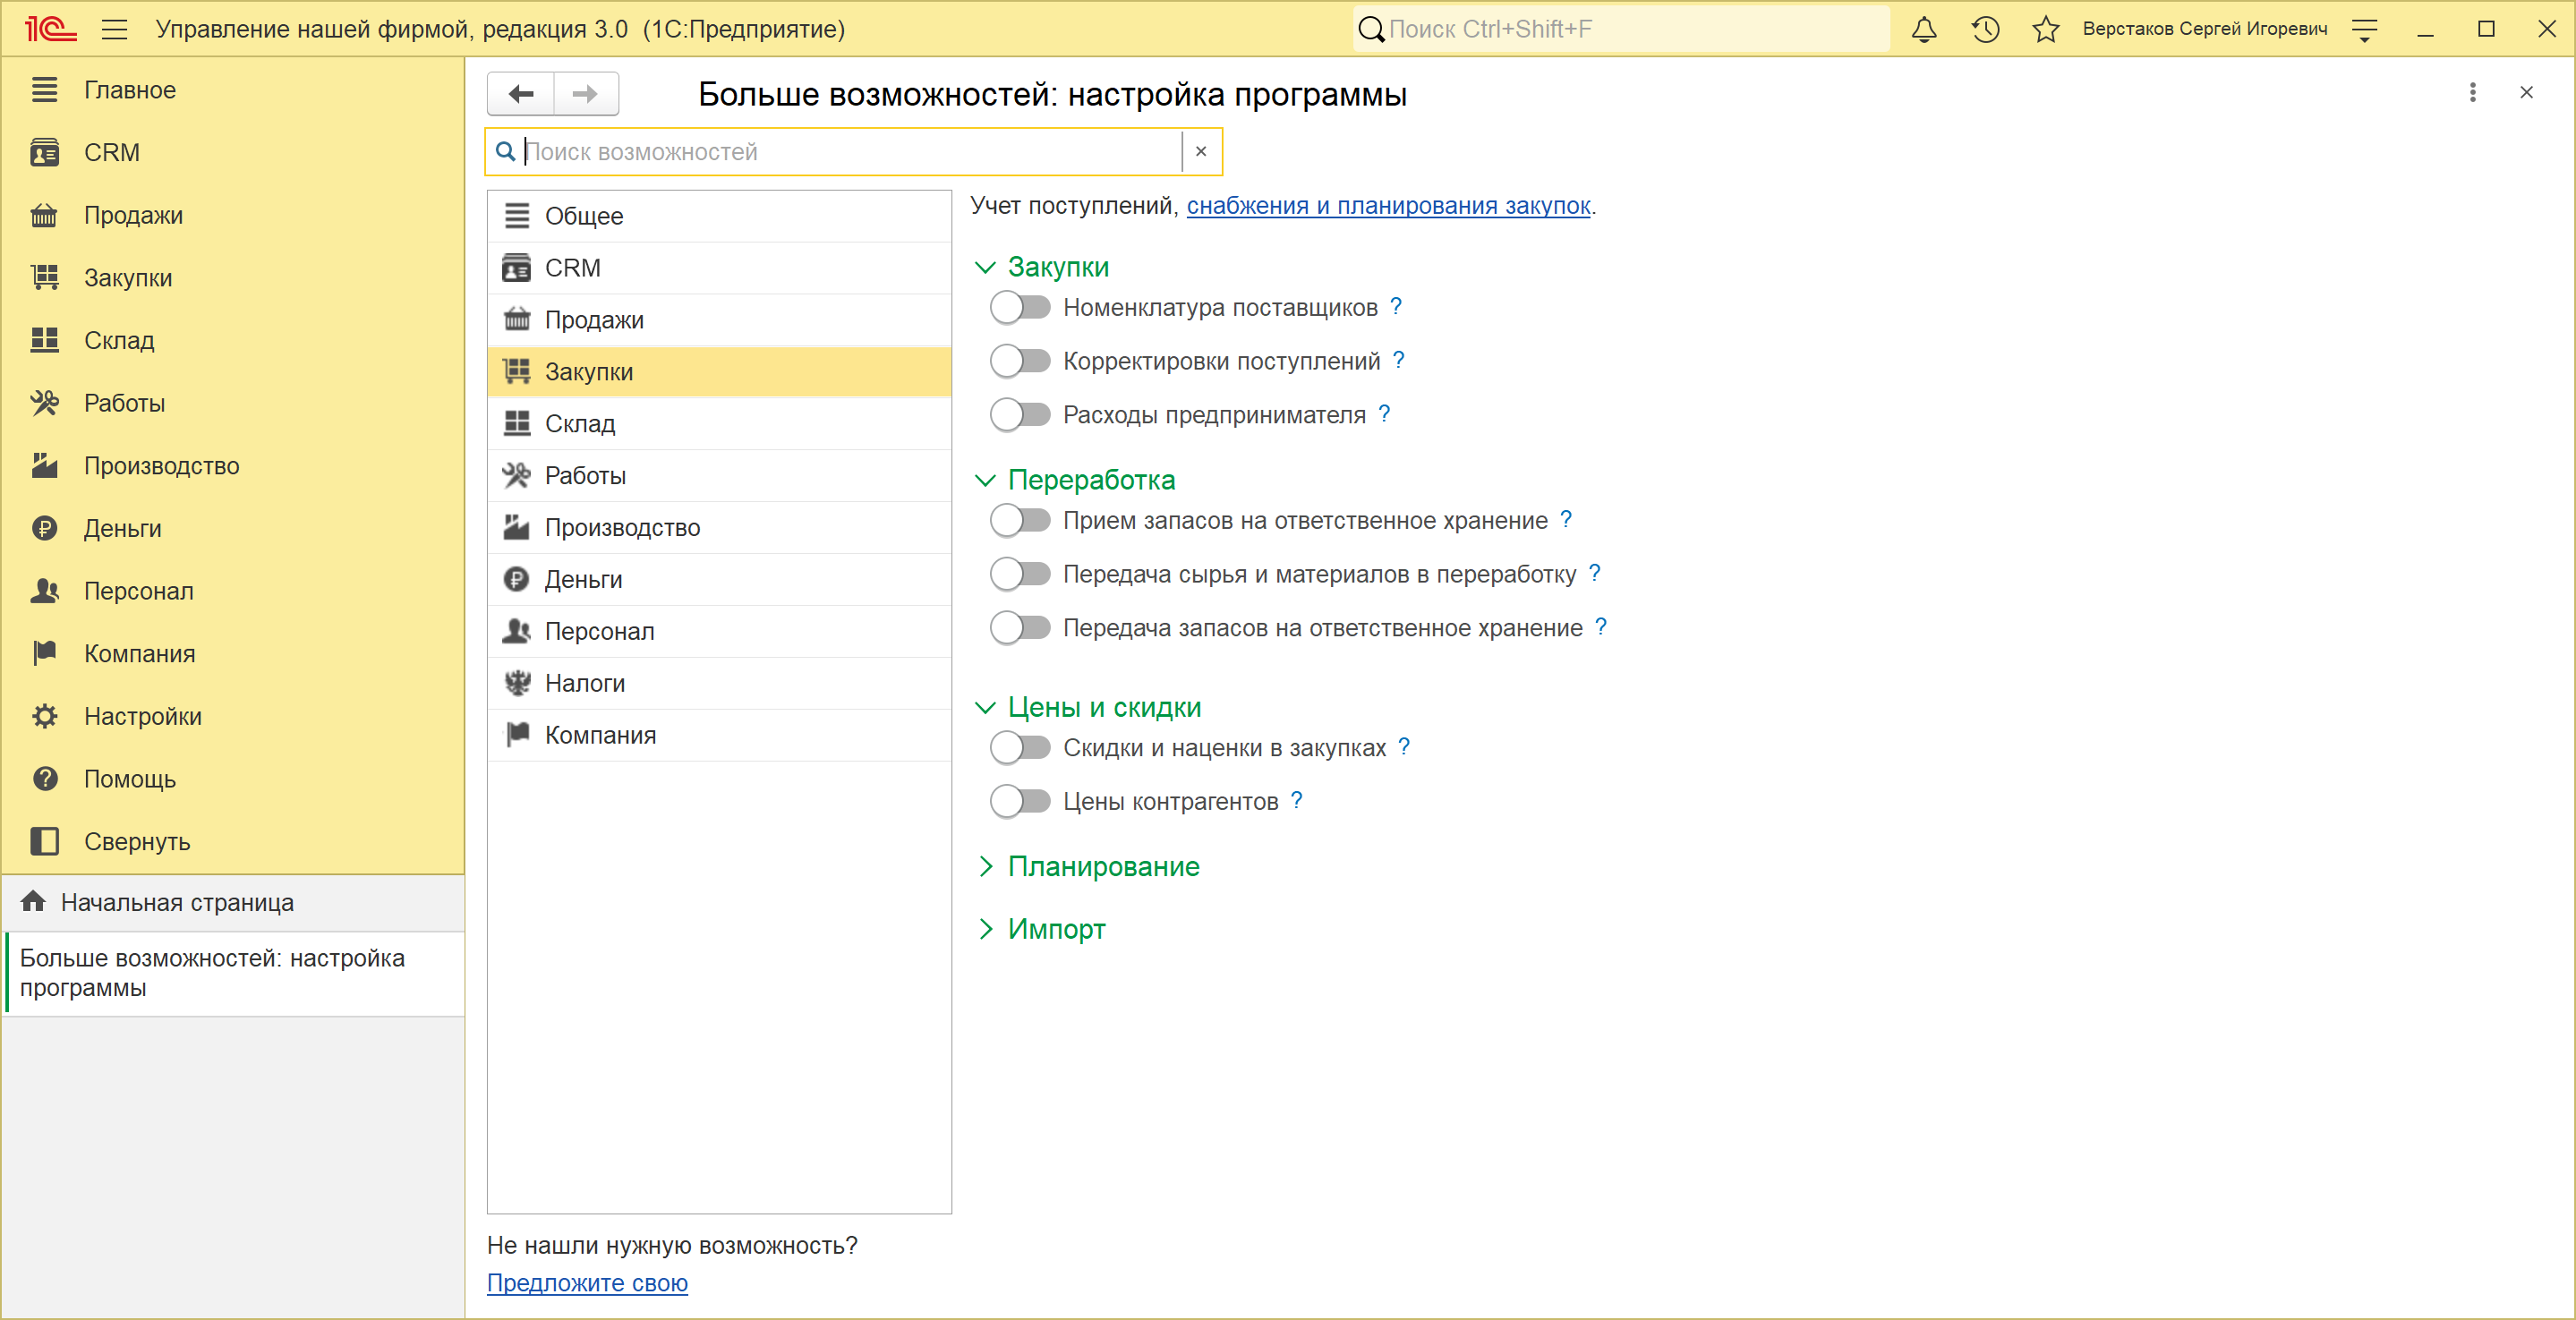This screenshot has width=2576, height=1320.
Task: Click the Поиск возможностей search field
Action: (x=852, y=151)
